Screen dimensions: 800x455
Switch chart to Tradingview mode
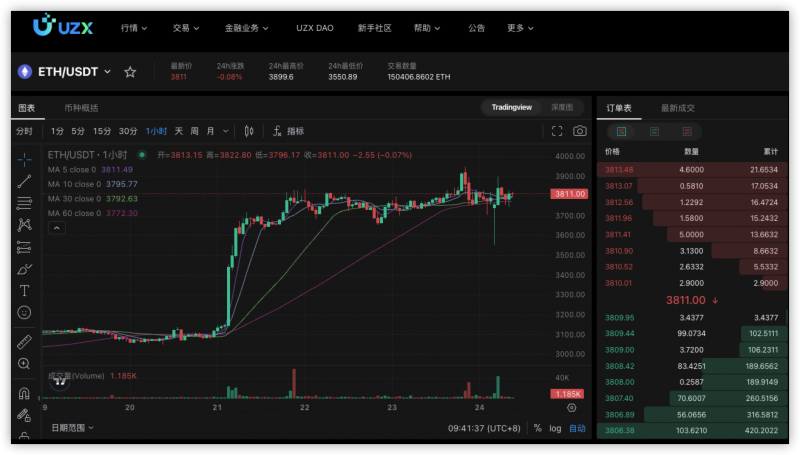click(x=511, y=107)
